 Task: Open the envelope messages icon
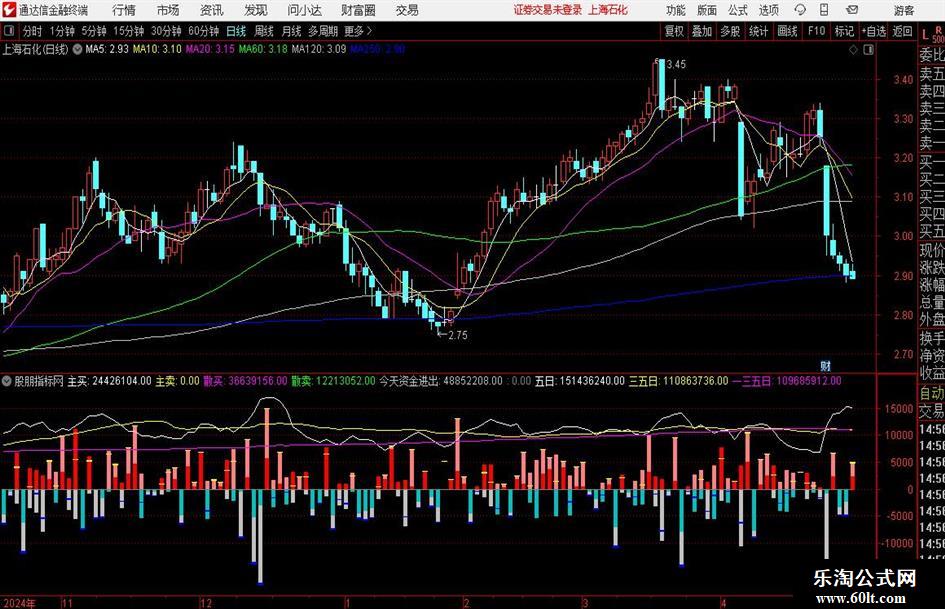point(852,10)
